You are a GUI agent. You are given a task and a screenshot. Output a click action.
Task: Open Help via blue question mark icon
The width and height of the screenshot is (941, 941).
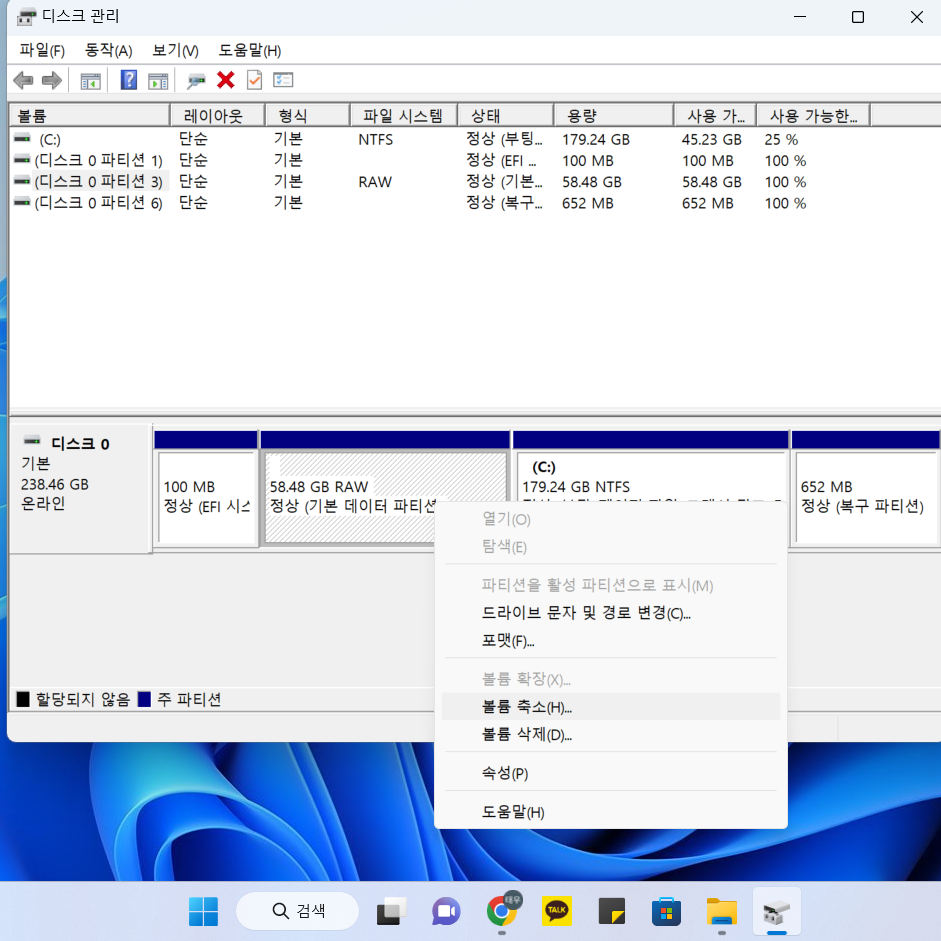point(128,80)
